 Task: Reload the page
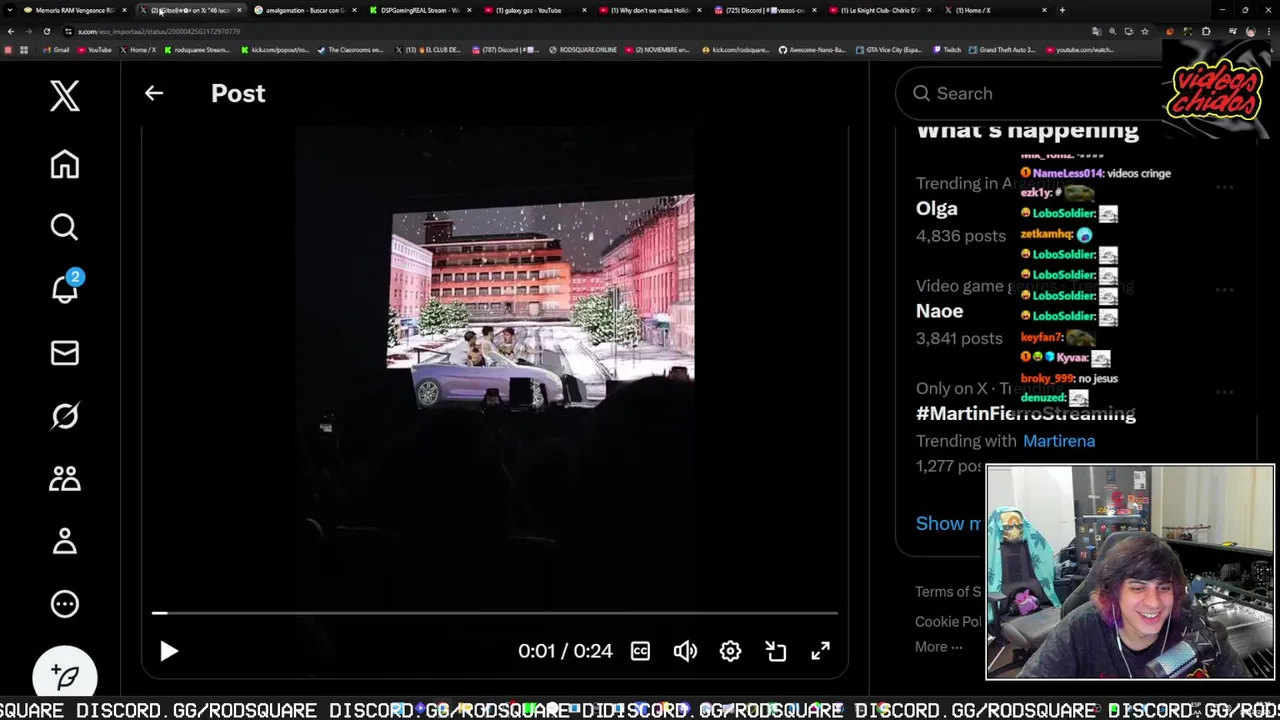coord(46,31)
